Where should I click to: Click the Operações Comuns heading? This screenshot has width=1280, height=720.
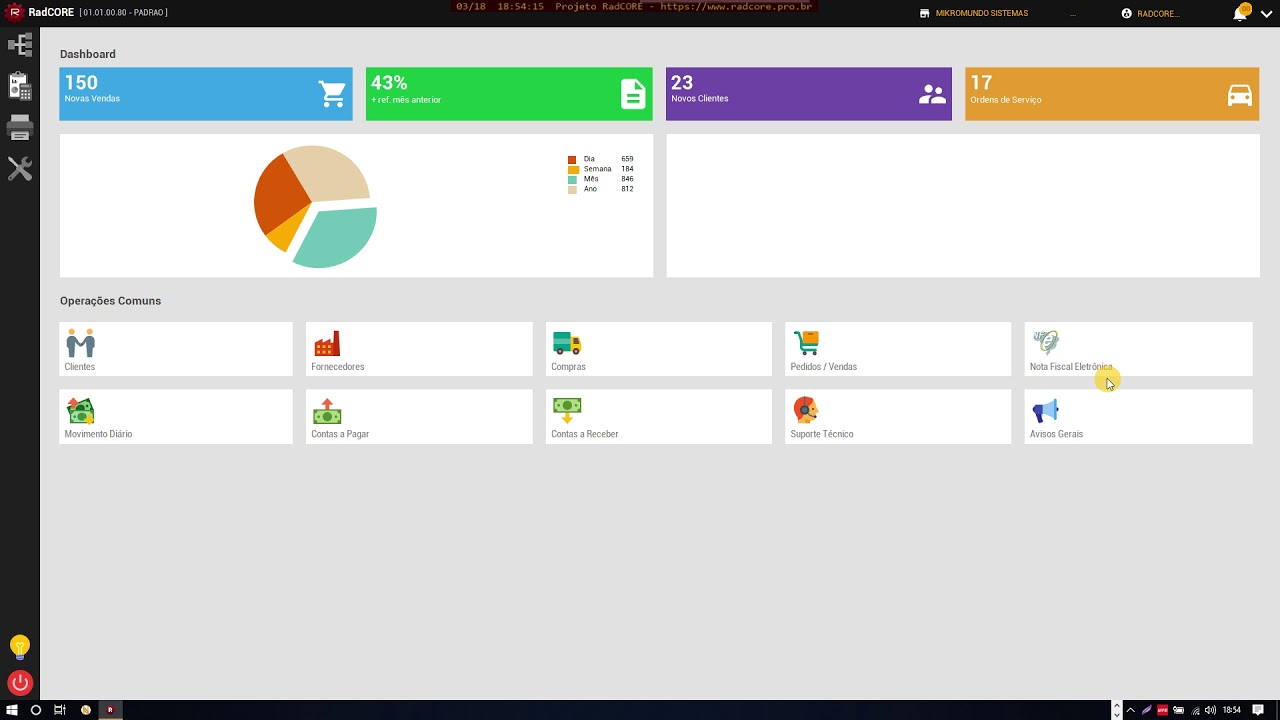click(x=110, y=301)
